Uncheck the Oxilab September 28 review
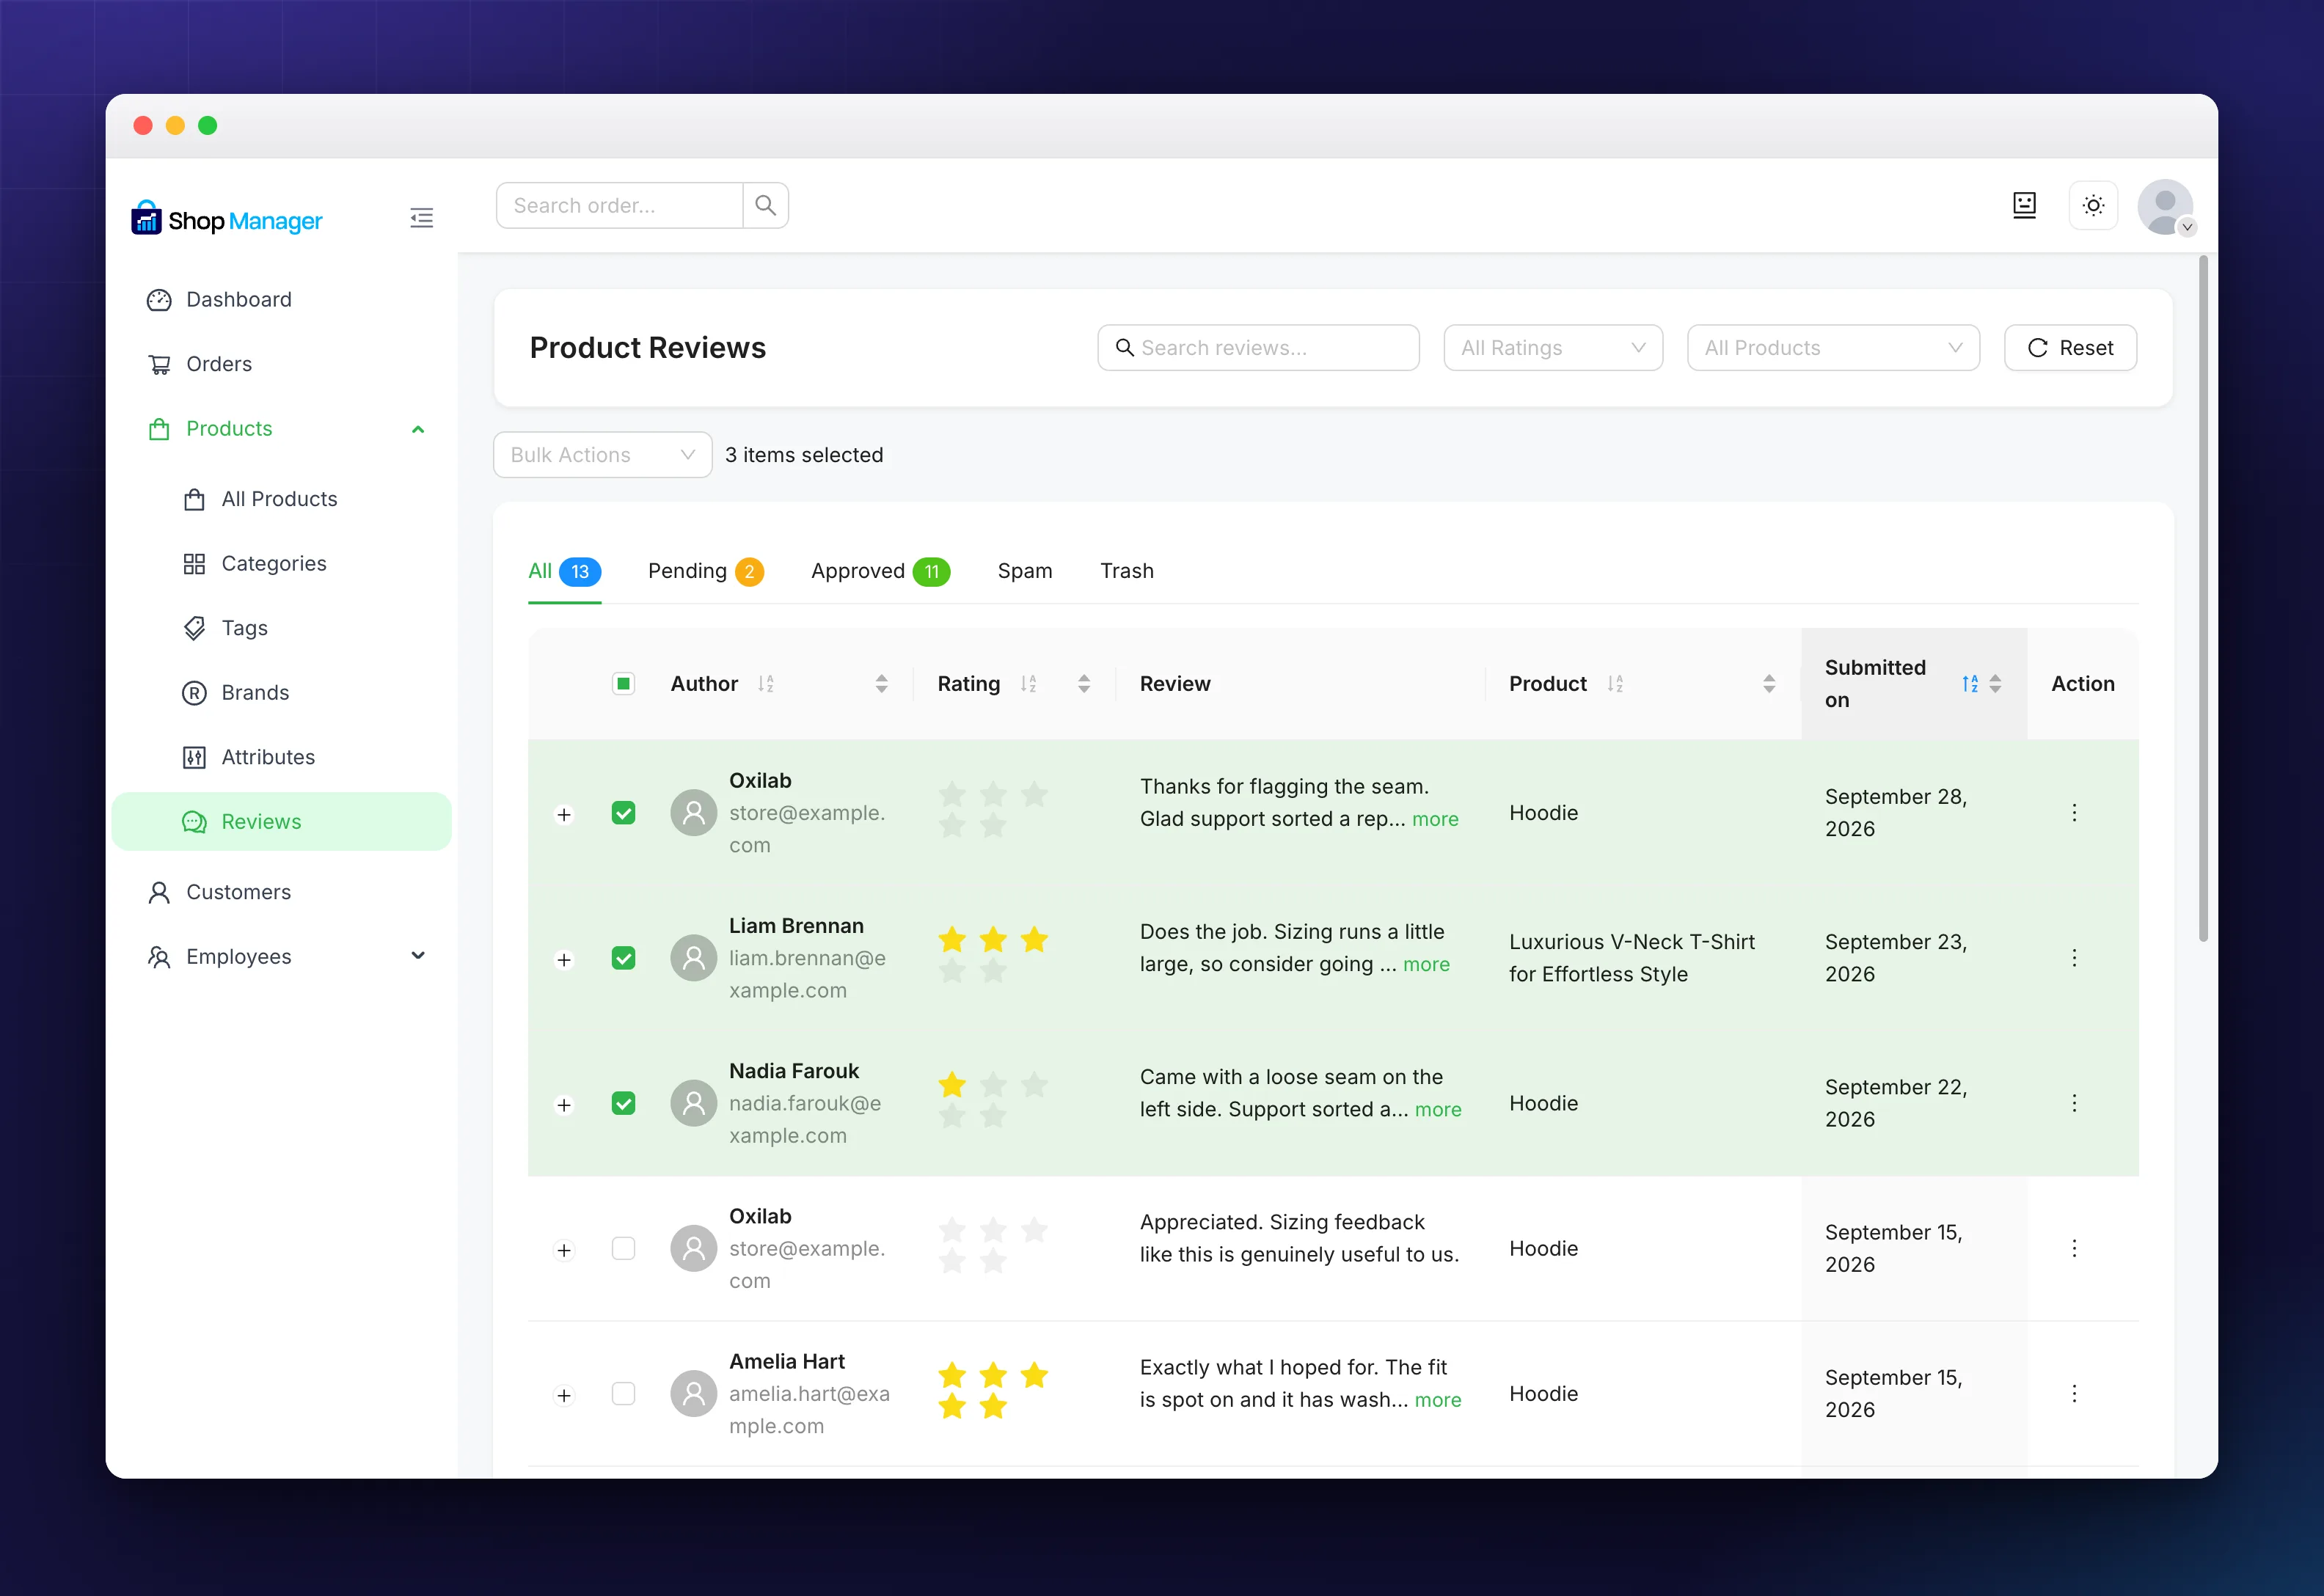2324x1596 pixels. tap(623, 813)
